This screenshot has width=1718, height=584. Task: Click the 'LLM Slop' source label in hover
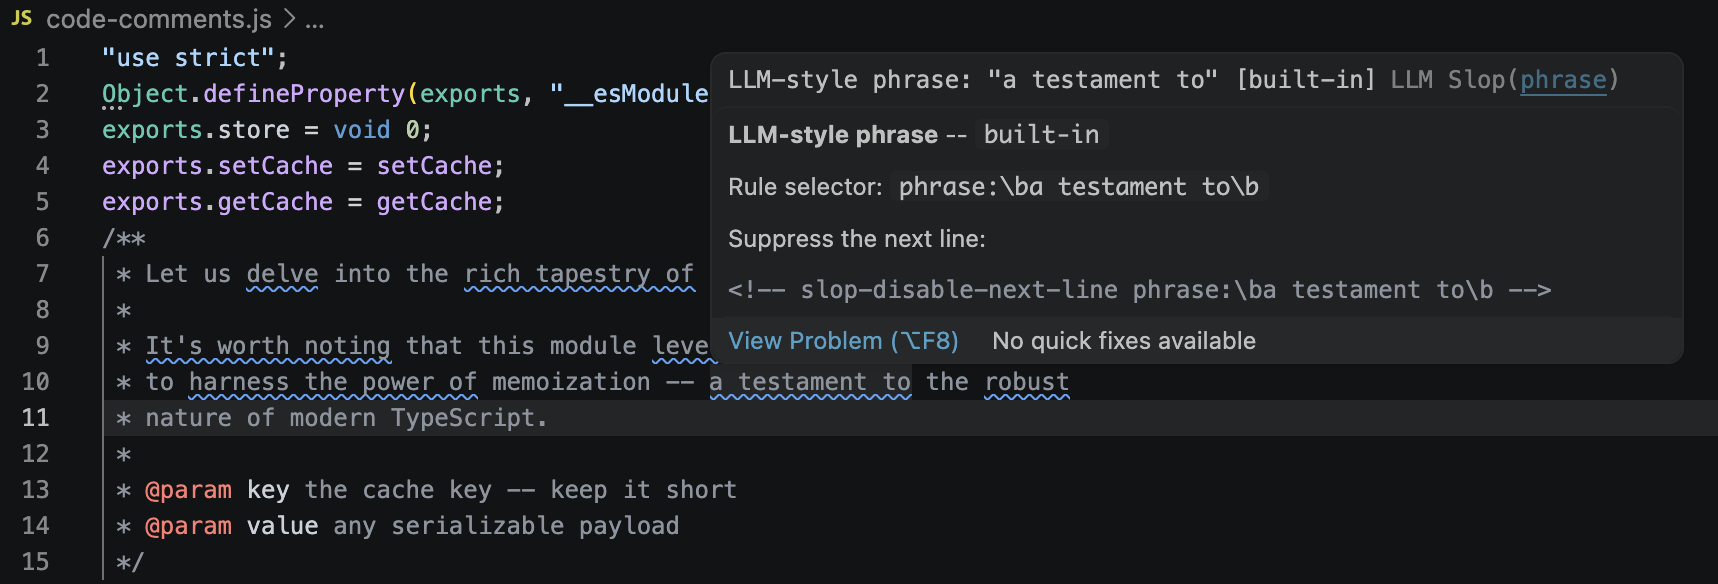[x=1448, y=80]
